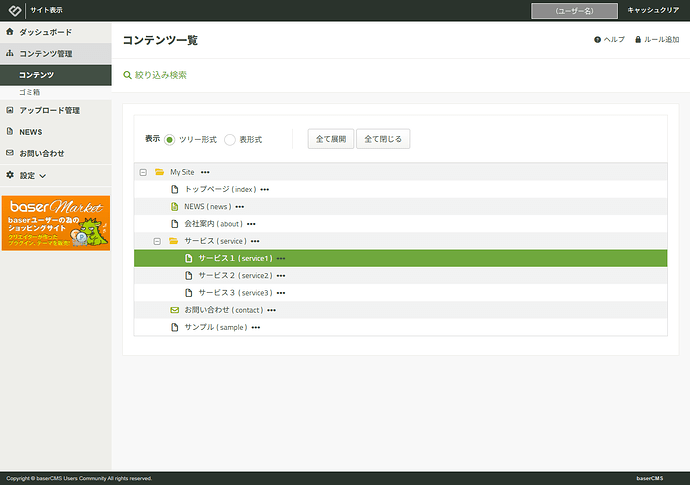Viewport: 690px width, 485px height.
Task: Select 表形式 radio button
Action: (x=230, y=140)
